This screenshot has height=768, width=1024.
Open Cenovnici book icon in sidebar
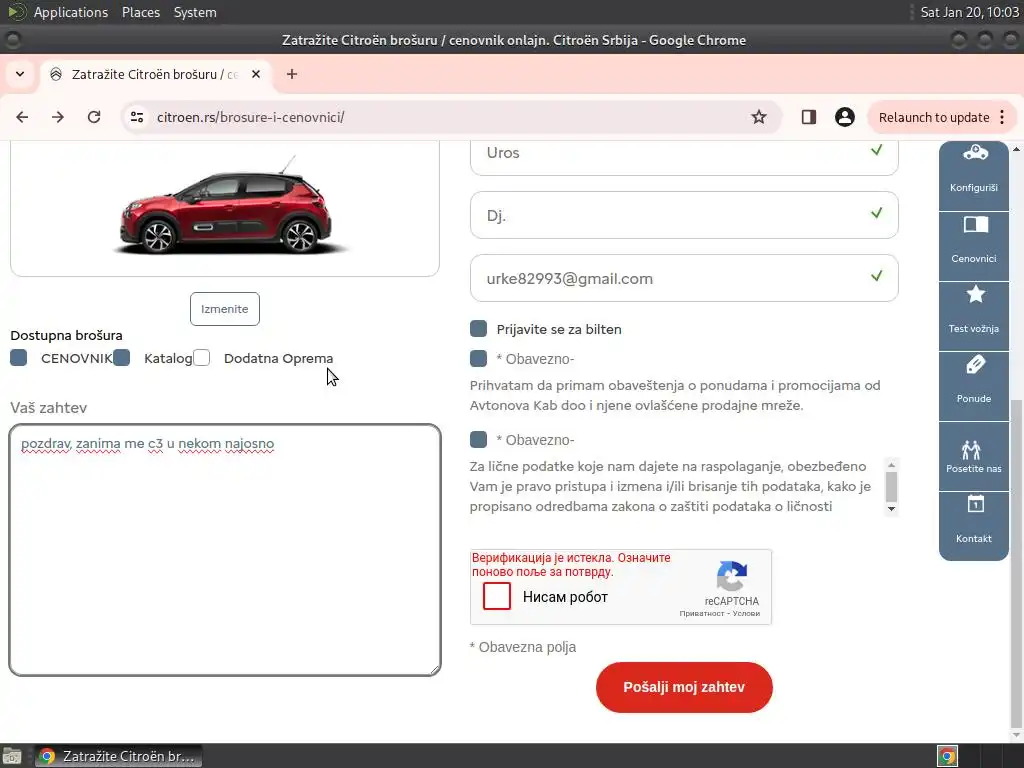pyautogui.click(x=976, y=225)
